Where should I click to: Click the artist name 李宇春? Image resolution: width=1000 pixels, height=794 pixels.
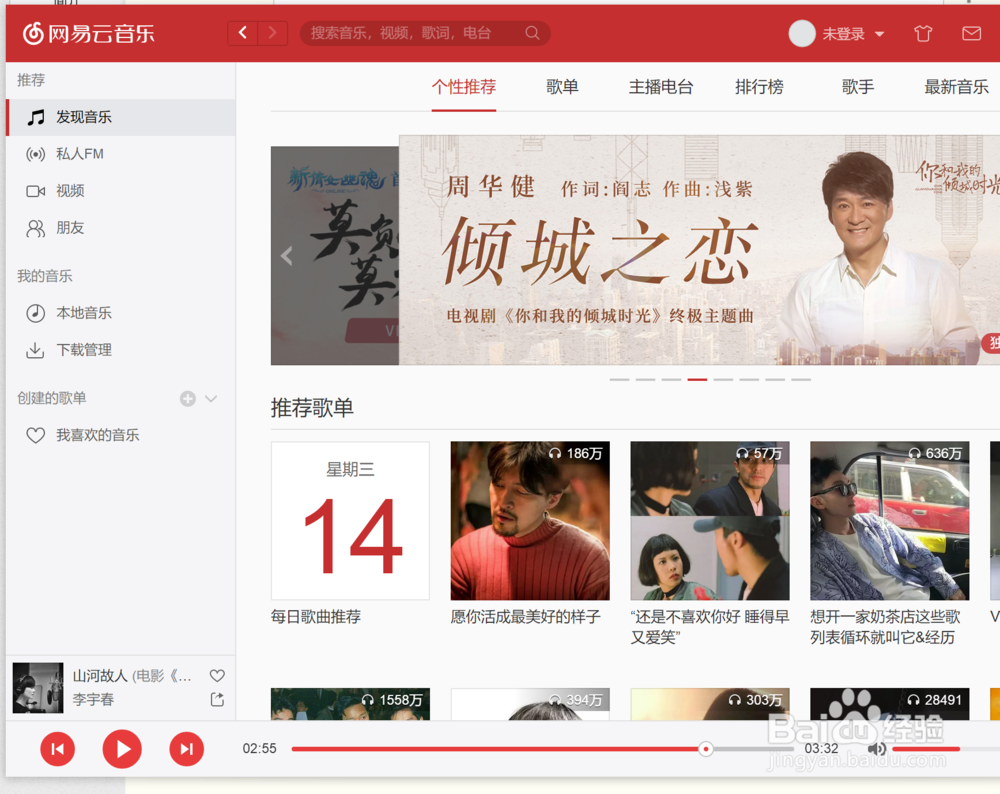tap(93, 700)
